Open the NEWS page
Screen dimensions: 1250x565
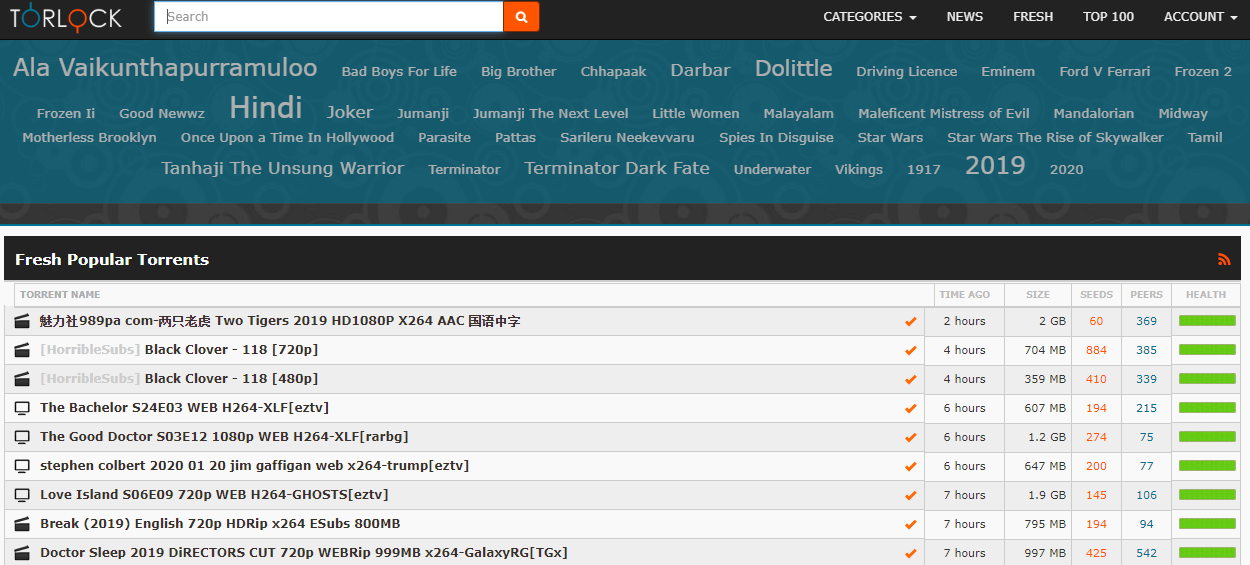tap(964, 17)
